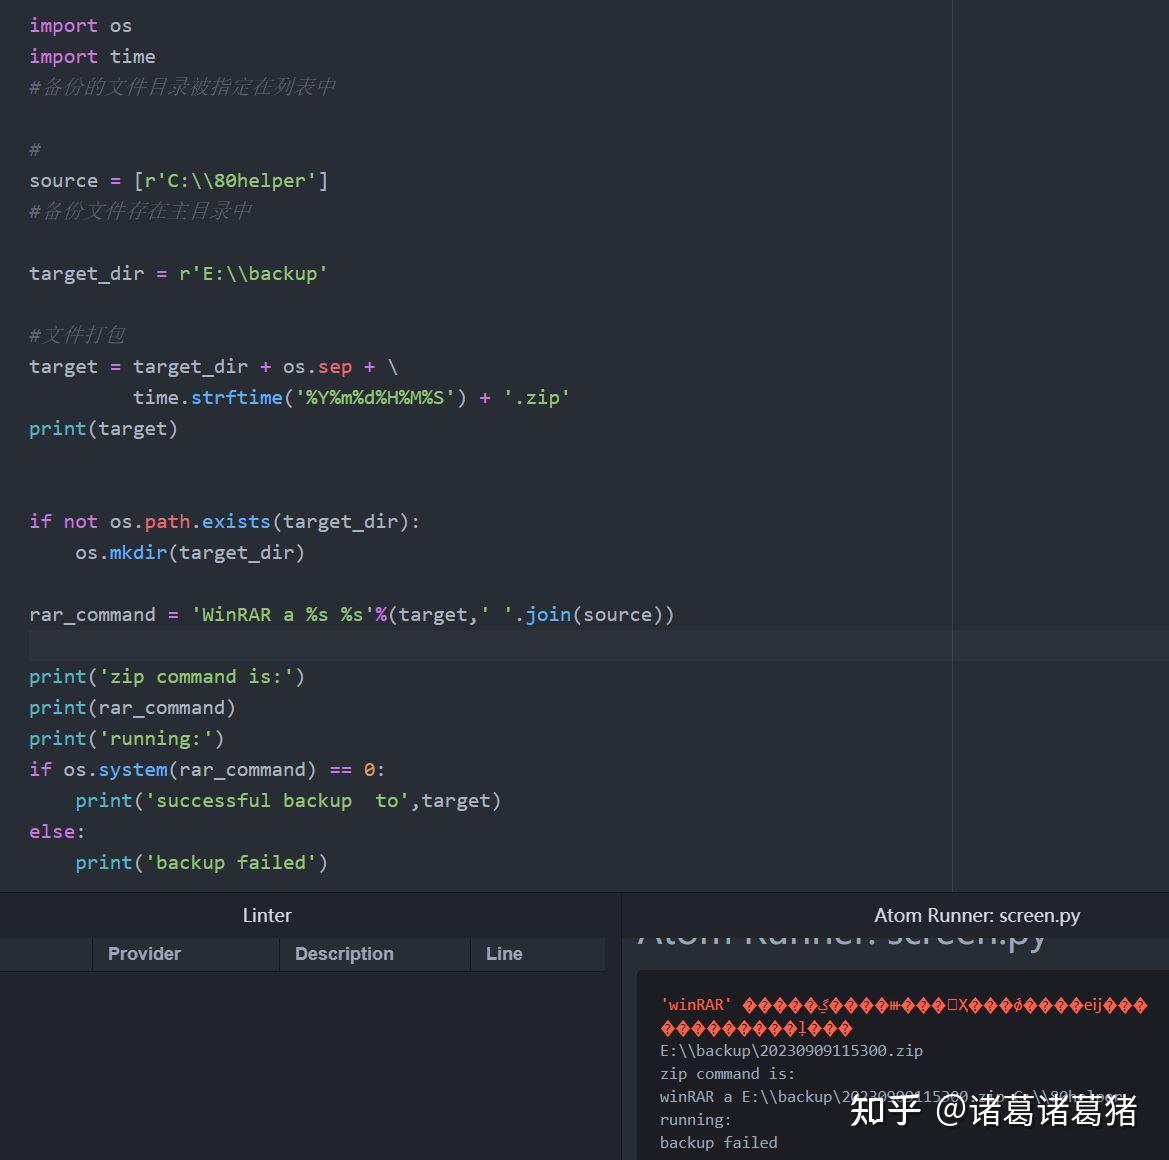Click the print(target) statement

point(103,428)
